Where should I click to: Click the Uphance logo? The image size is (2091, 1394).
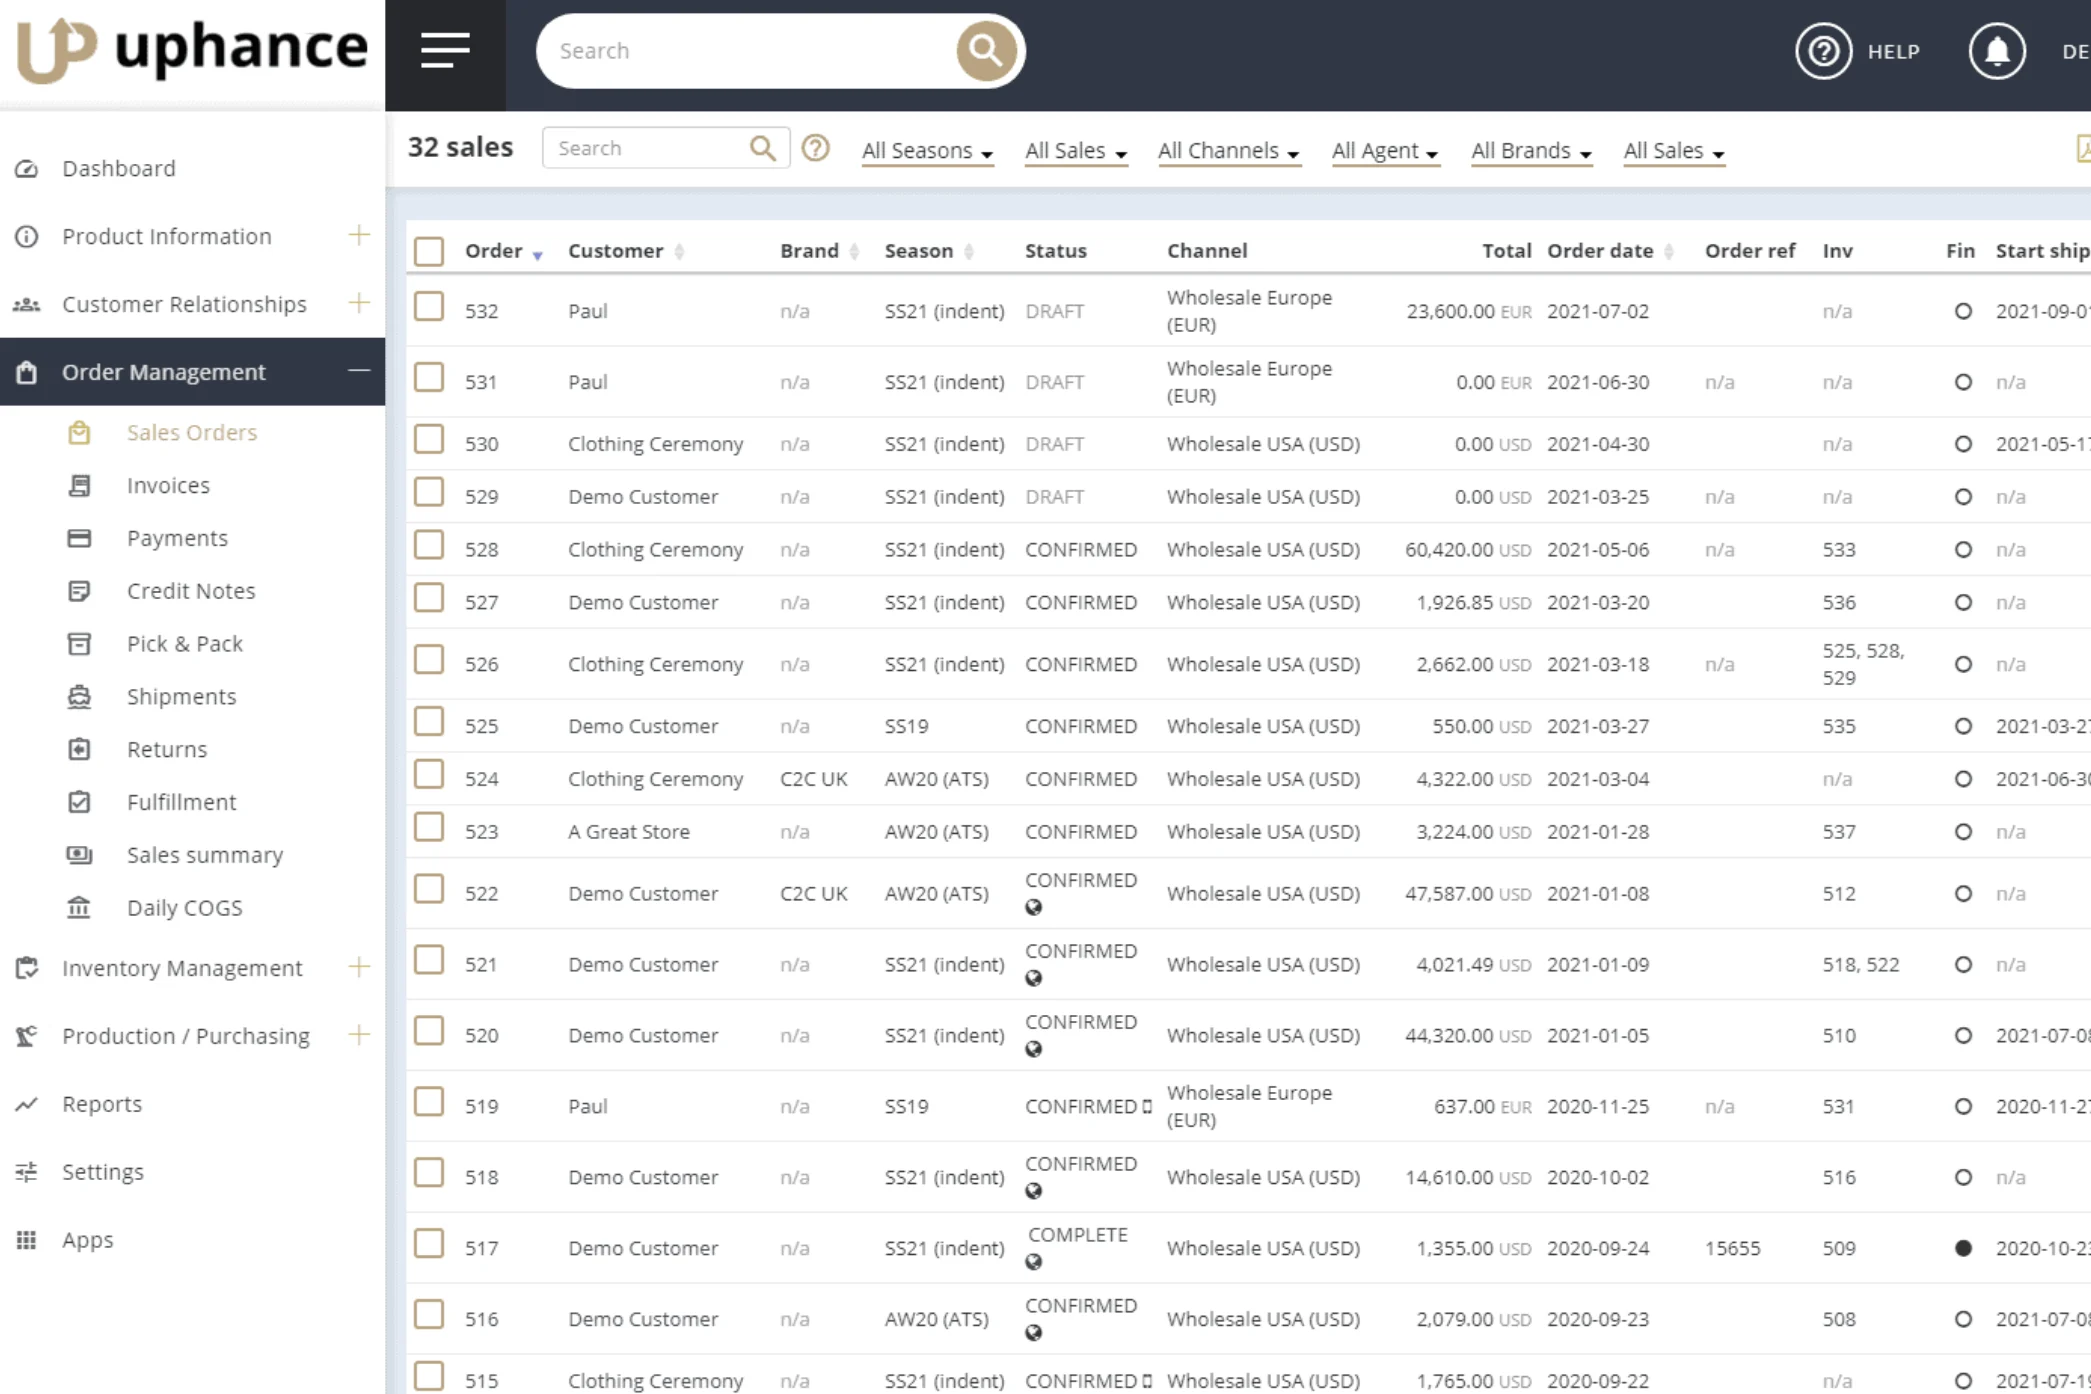tap(192, 50)
